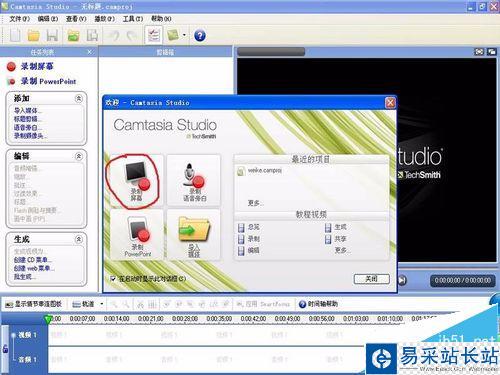The height and width of the screenshot is (375, 500).
Task: Open the 播放 (Play) menu
Action: tap(104, 19)
